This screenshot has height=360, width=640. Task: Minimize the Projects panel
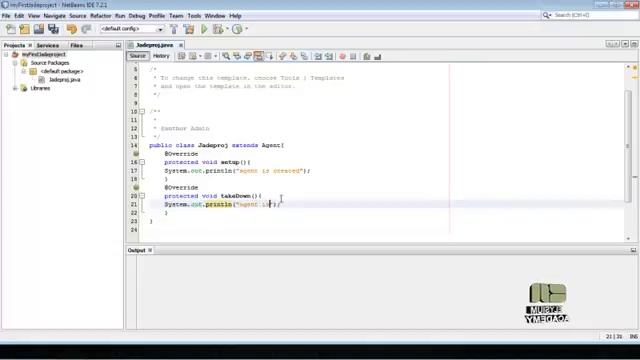click(118, 45)
